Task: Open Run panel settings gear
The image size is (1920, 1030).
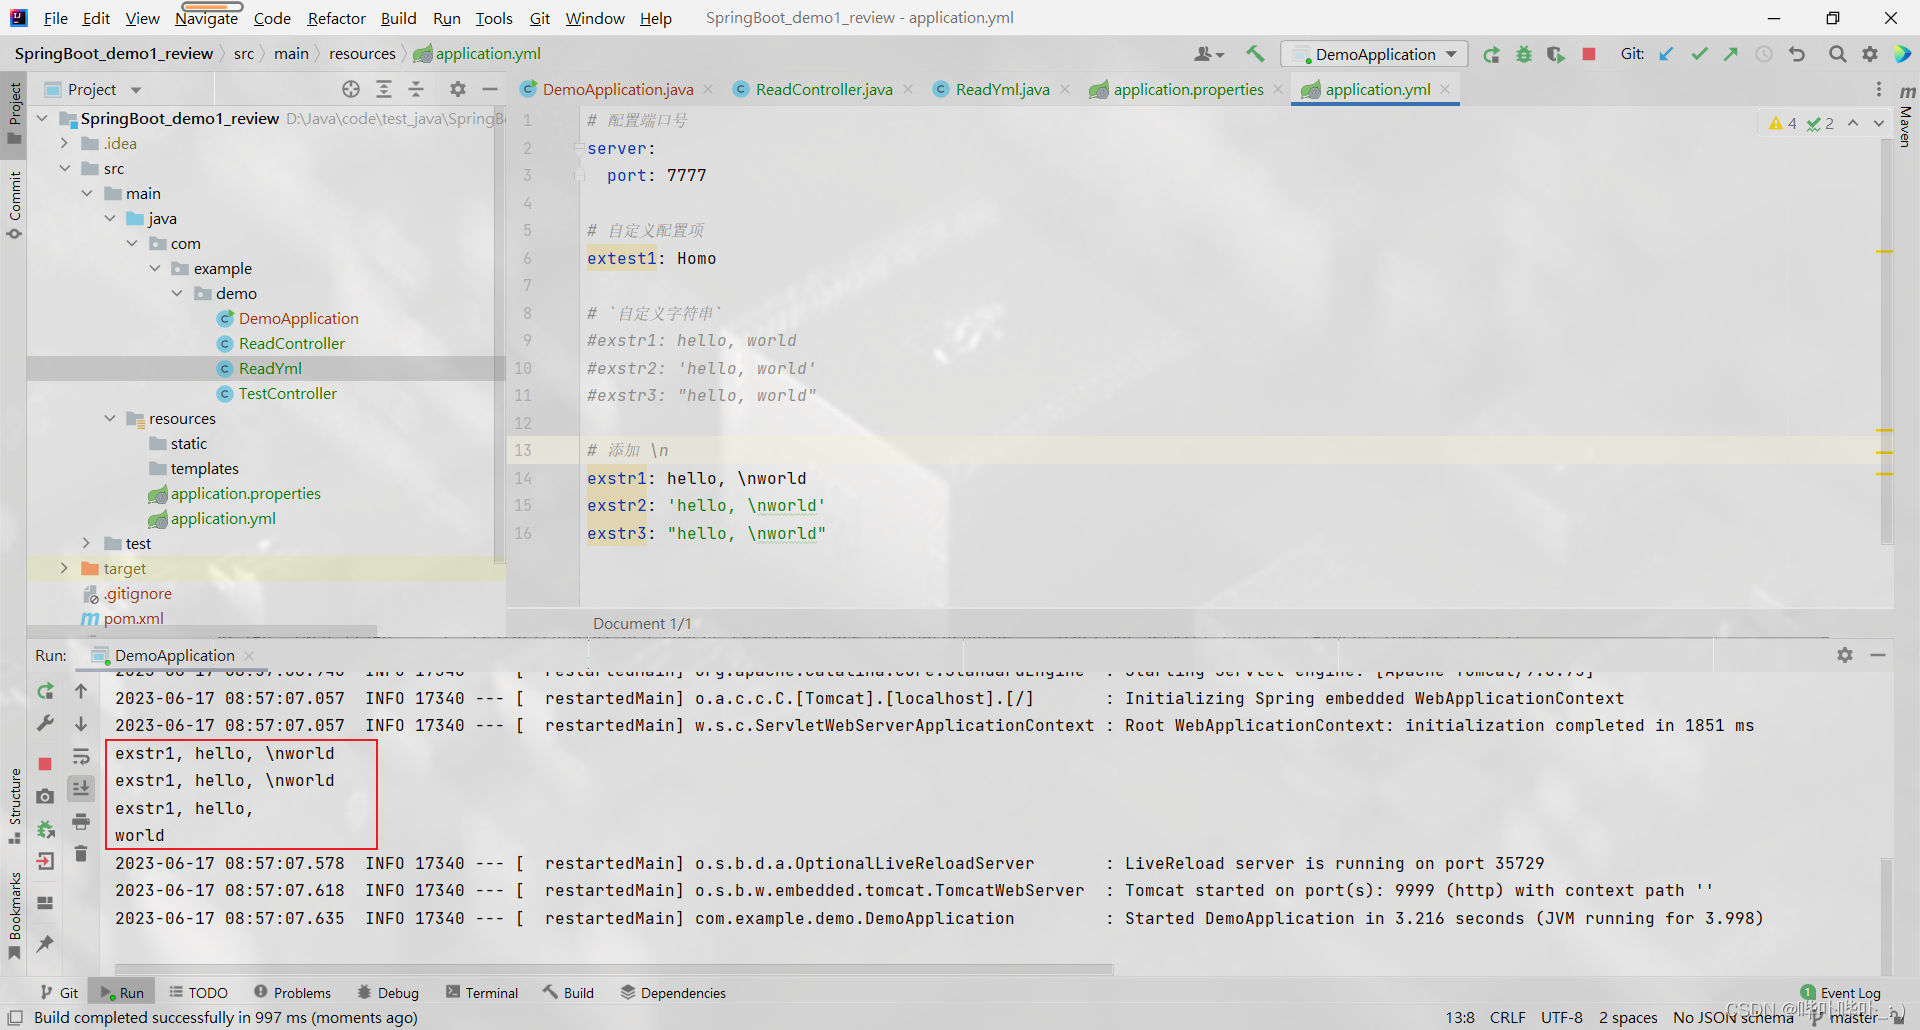Action: pos(1845,655)
